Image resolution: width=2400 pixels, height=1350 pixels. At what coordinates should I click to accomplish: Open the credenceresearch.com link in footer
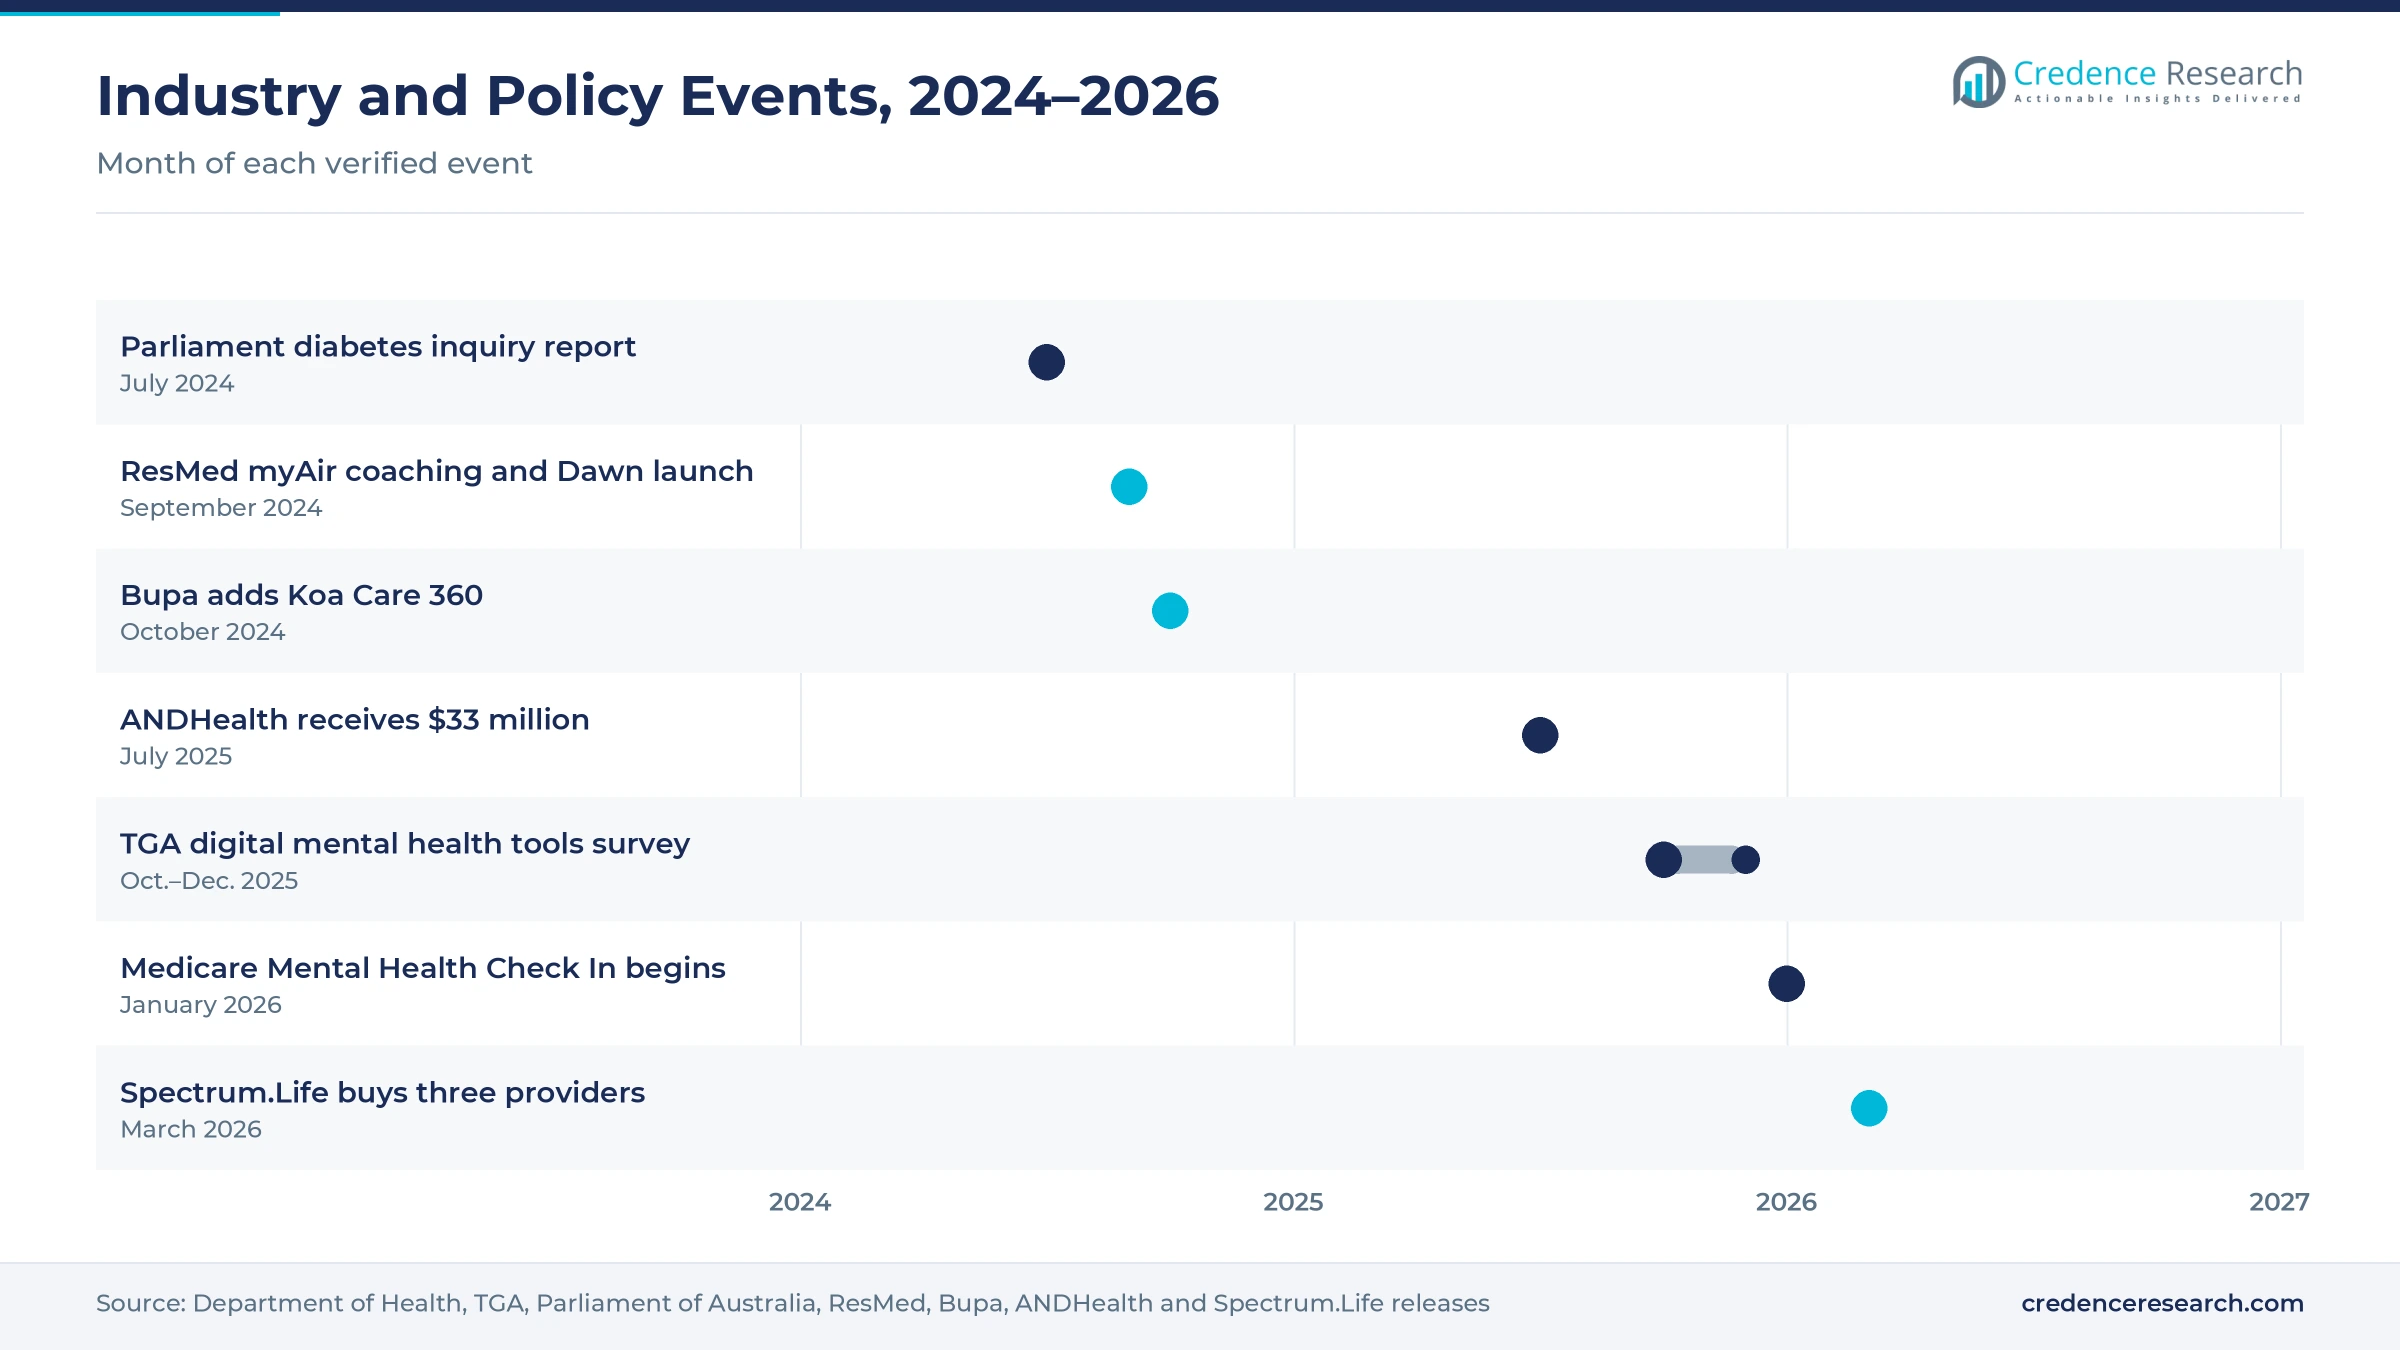tap(2162, 1303)
